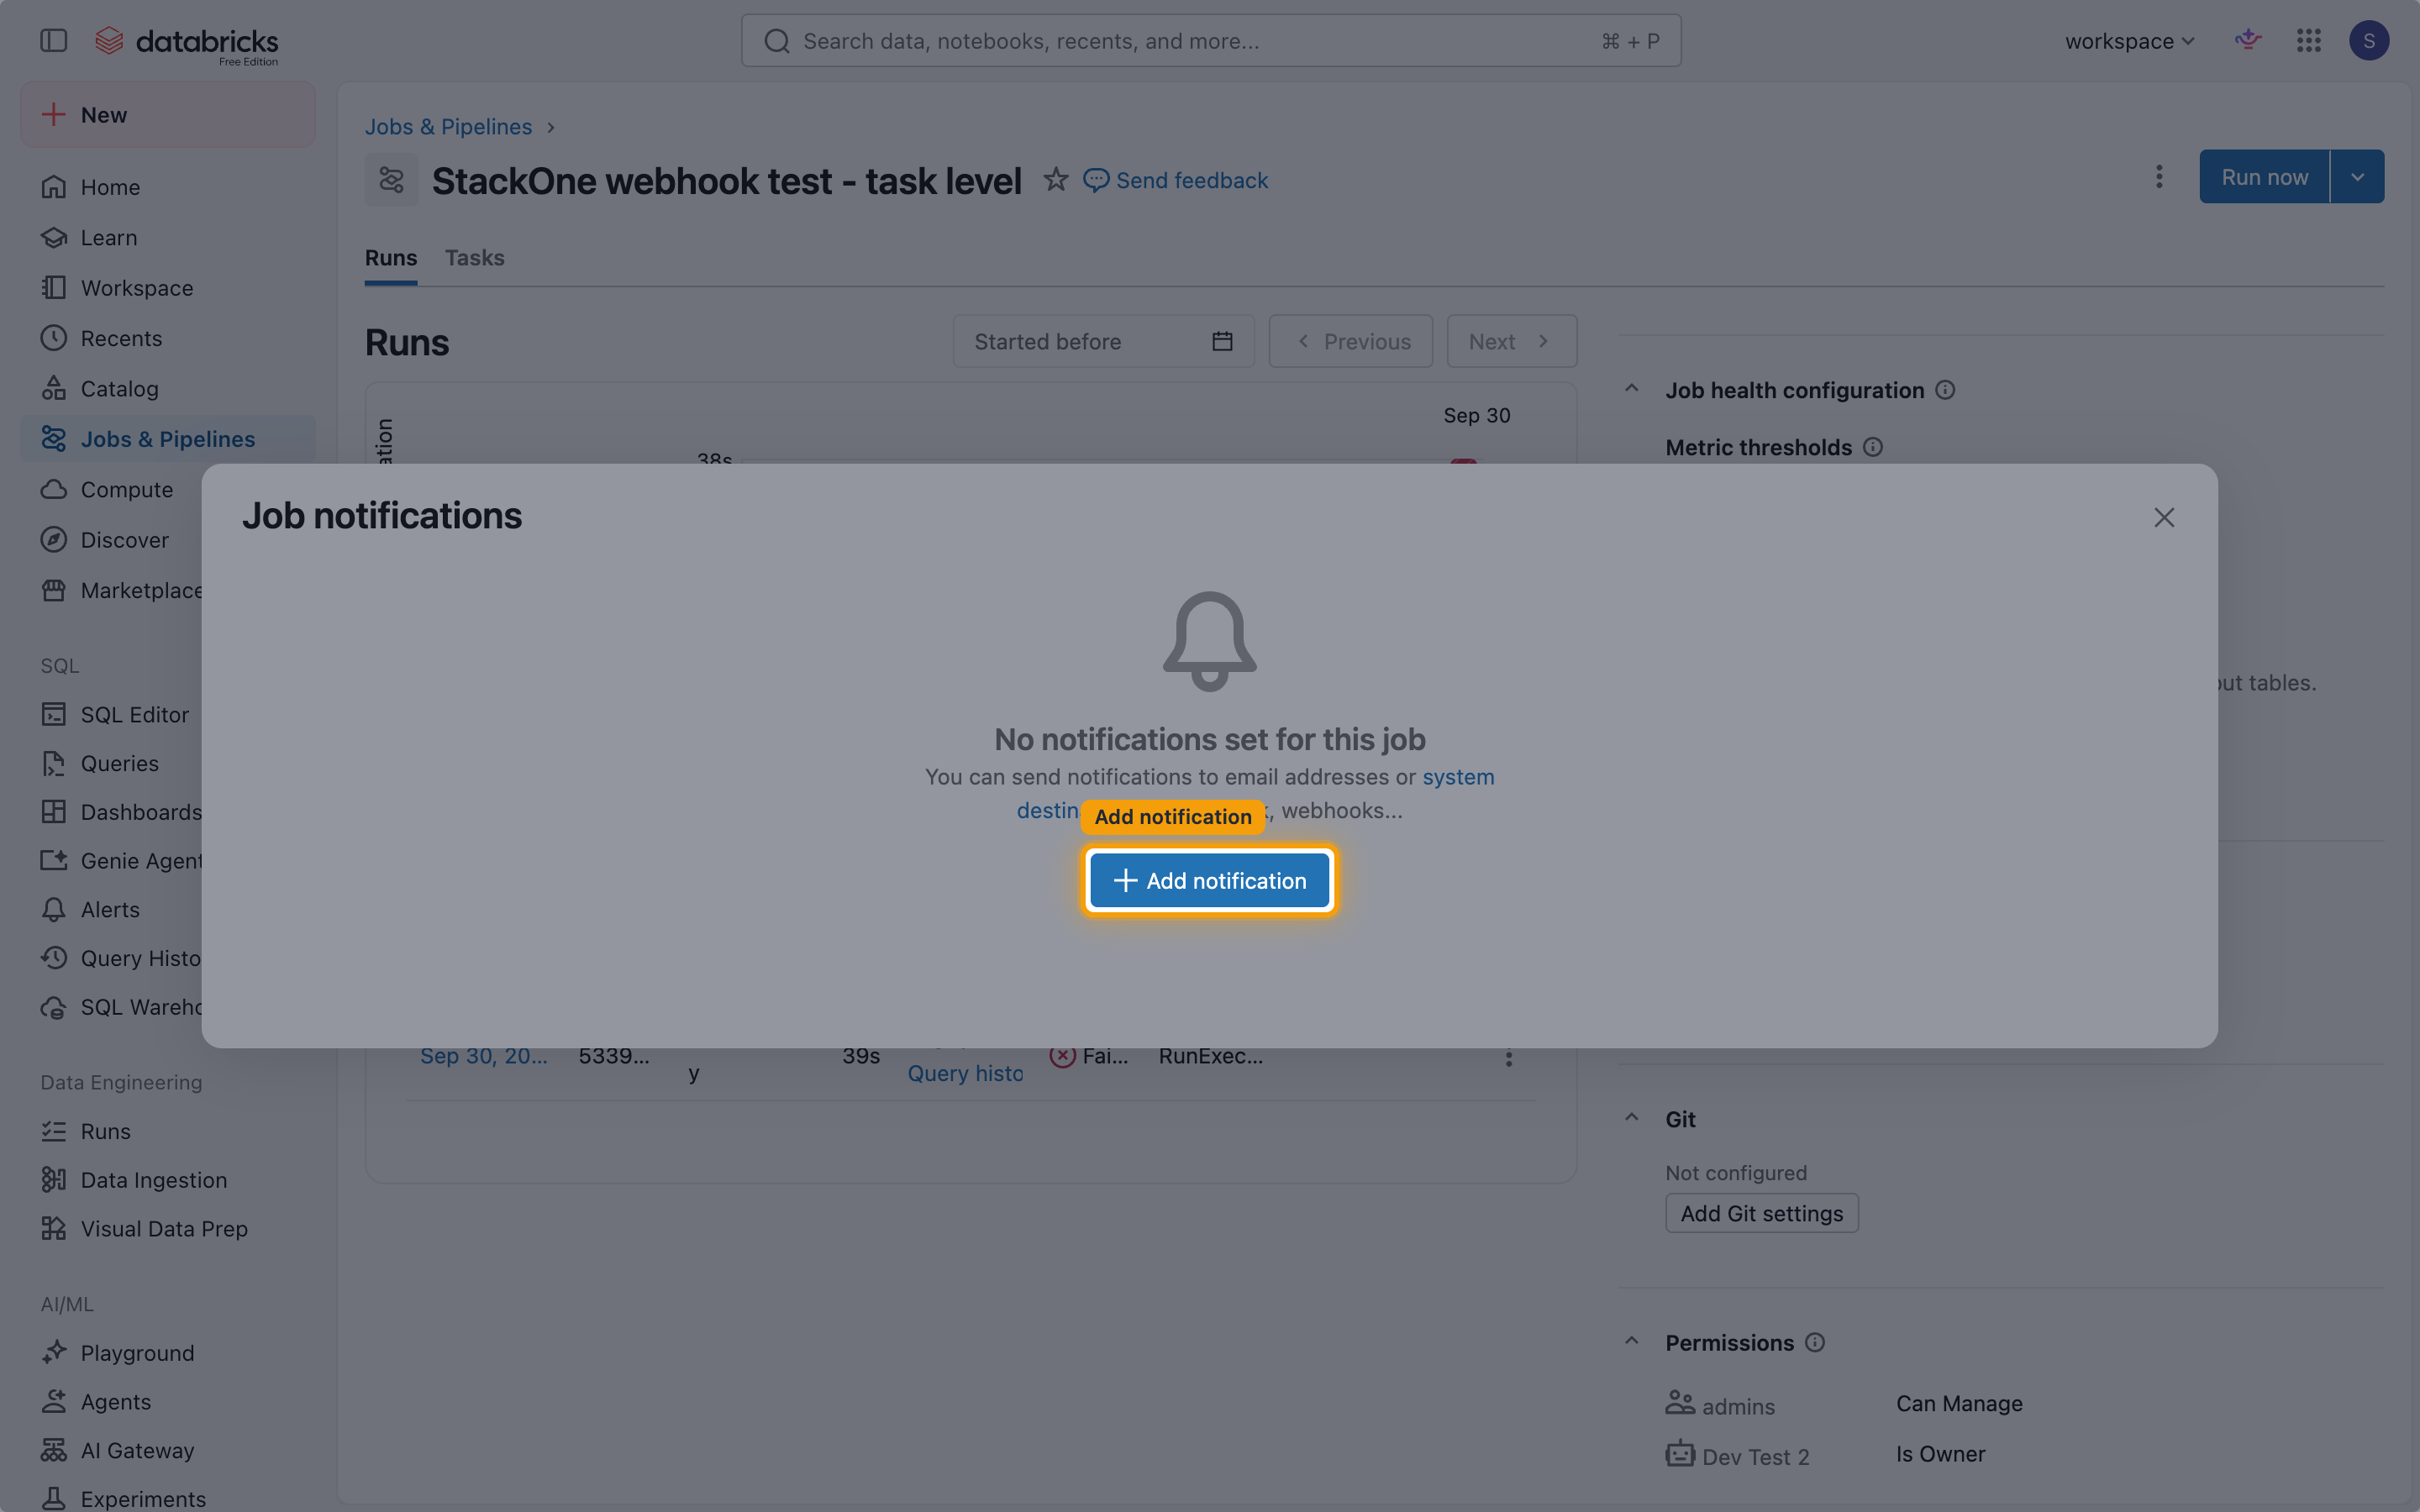Collapse Job health configuration section
This screenshot has width=2420, height=1512.
point(1631,389)
